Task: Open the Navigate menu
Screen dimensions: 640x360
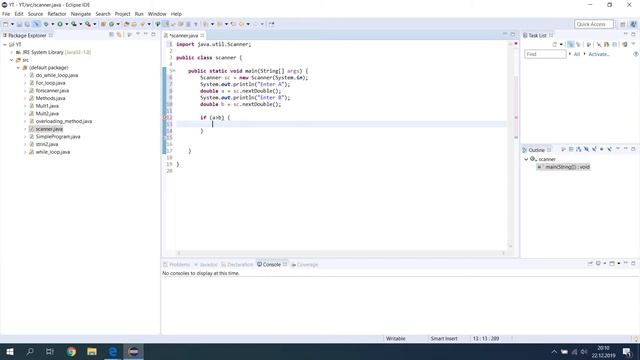Action: coord(81,14)
